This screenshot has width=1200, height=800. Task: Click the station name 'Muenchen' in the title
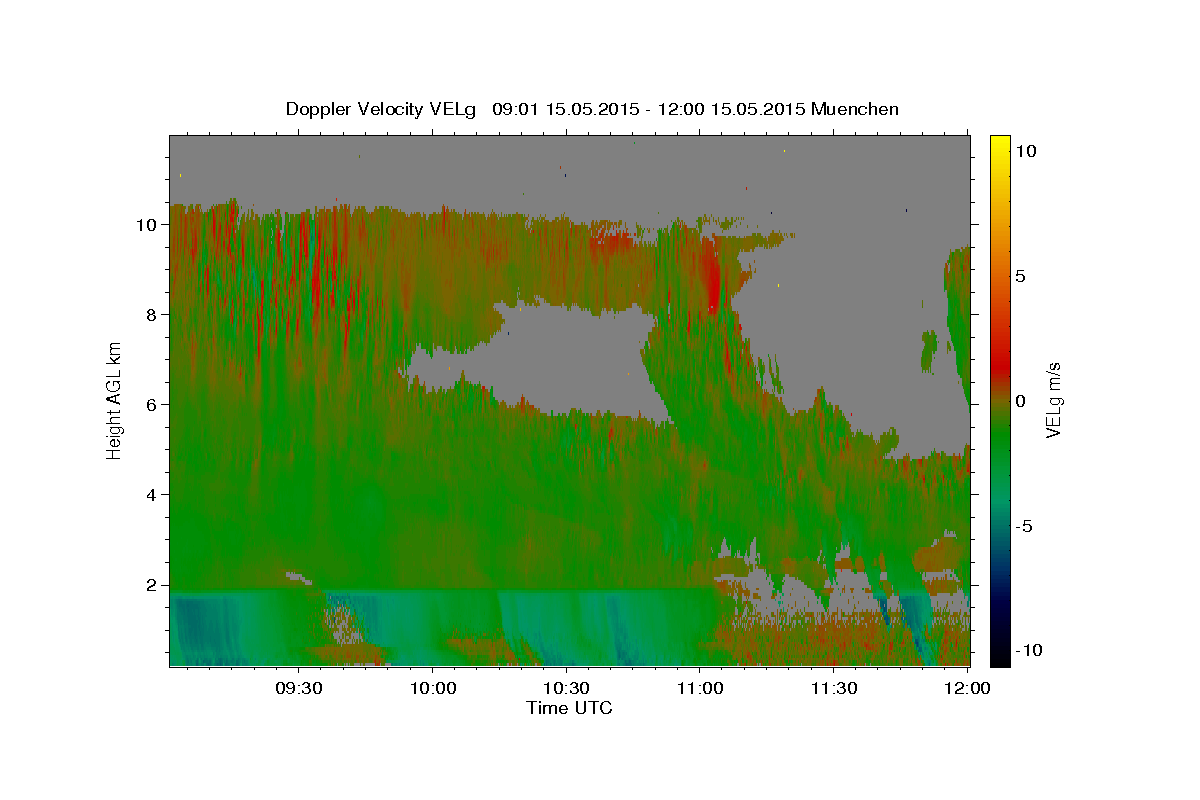[855, 109]
